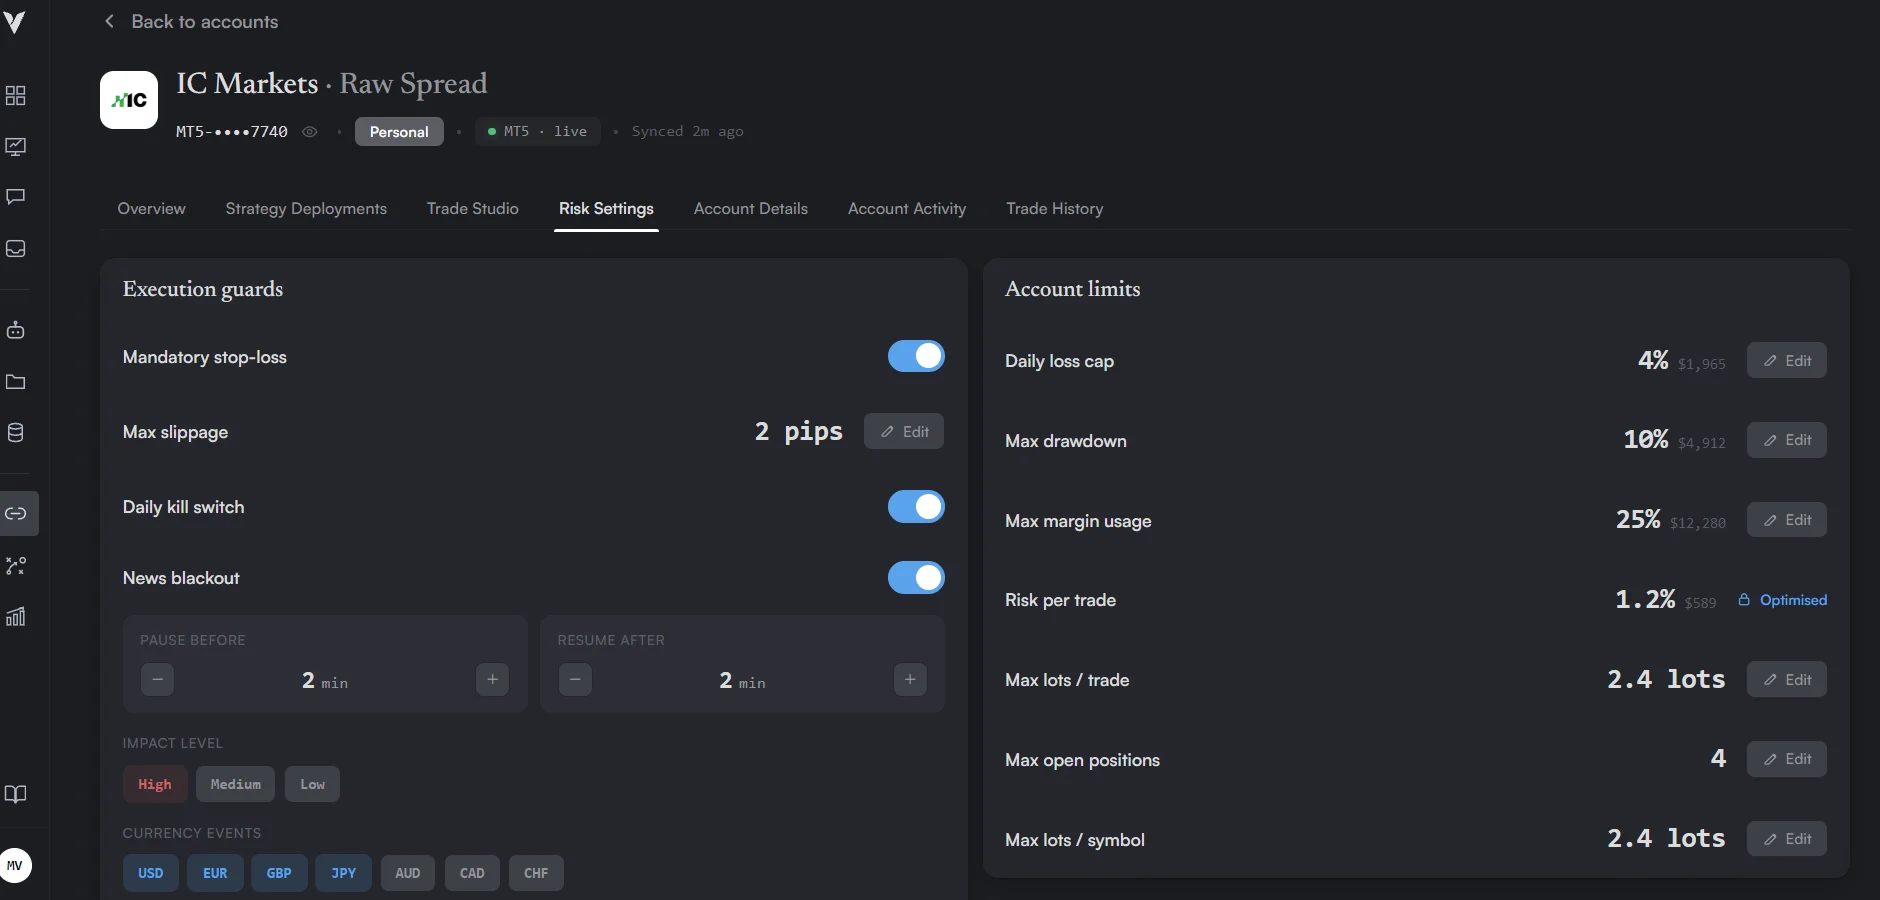The width and height of the screenshot is (1880, 900).
Task: Toggle the CHF currency events chip
Action: click(536, 873)
